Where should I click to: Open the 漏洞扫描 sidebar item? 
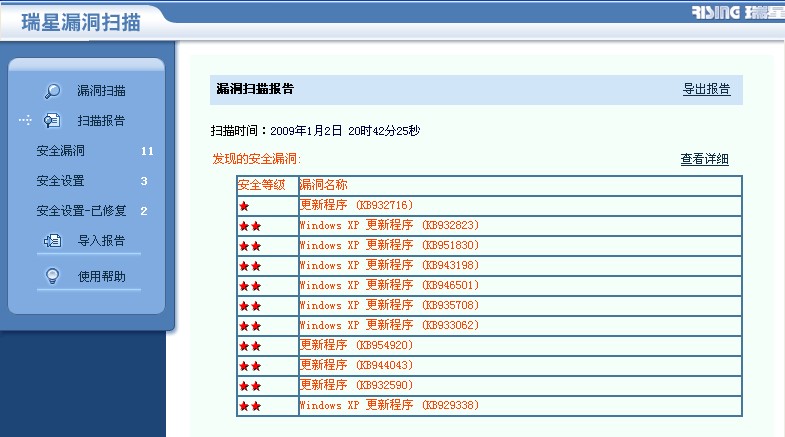(x=101, y=91)
